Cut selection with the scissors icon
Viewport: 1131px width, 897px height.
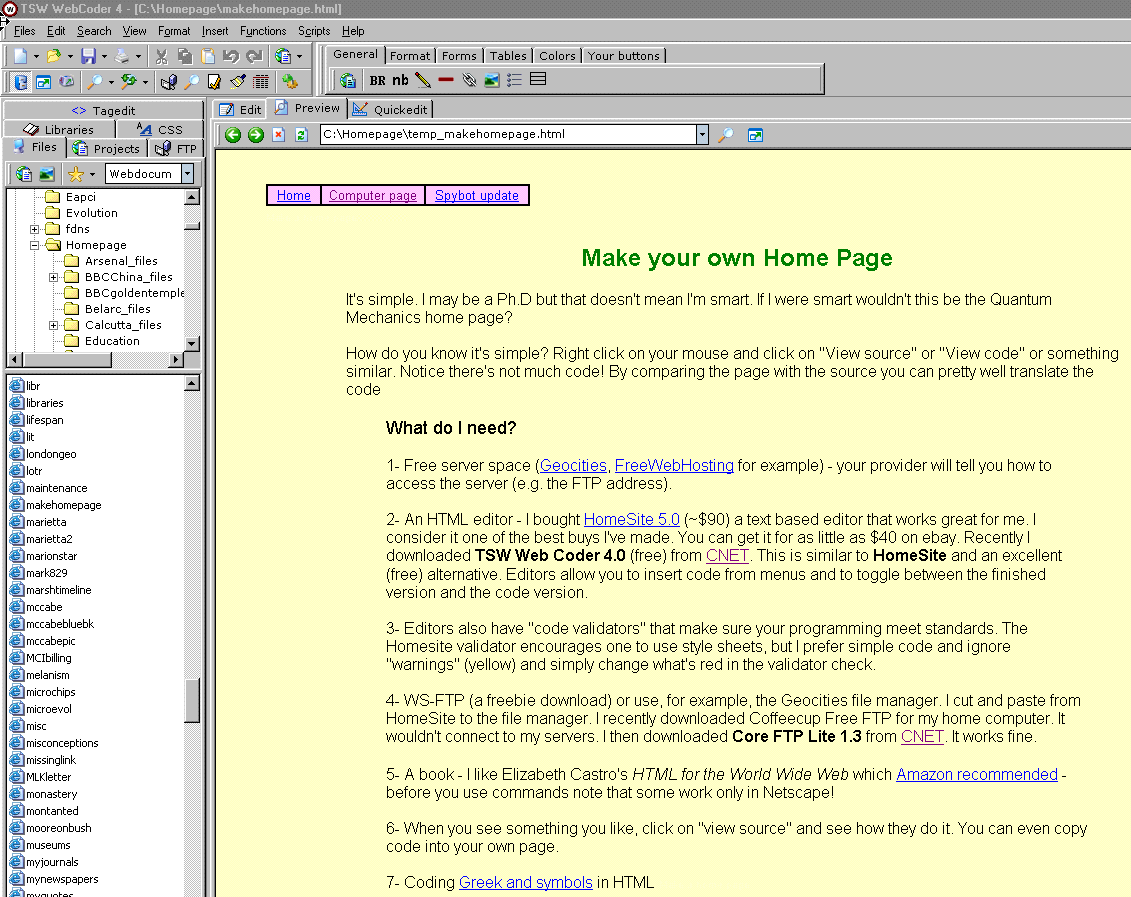pos(162,56)
